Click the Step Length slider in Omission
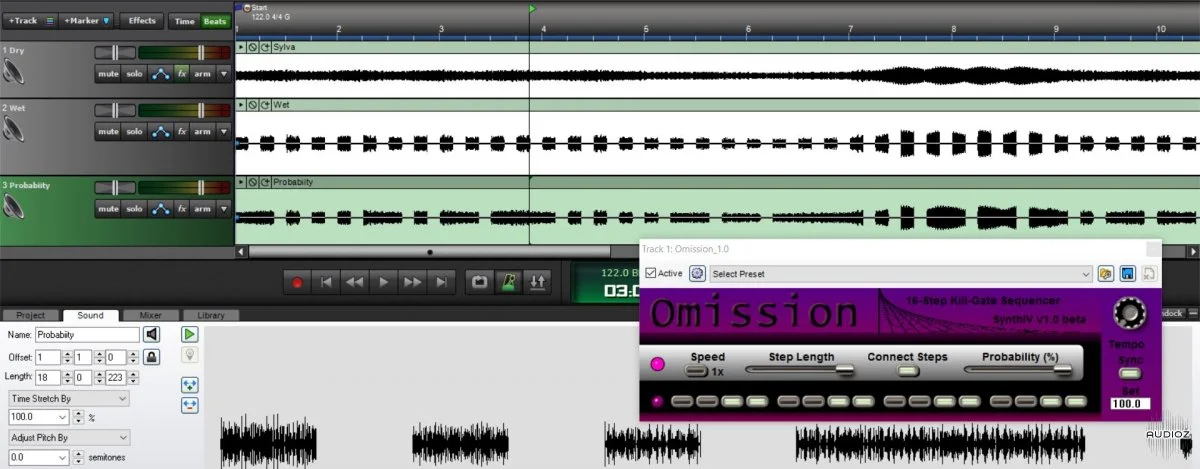The image size is (1200, 469). (x=800, y=371)
